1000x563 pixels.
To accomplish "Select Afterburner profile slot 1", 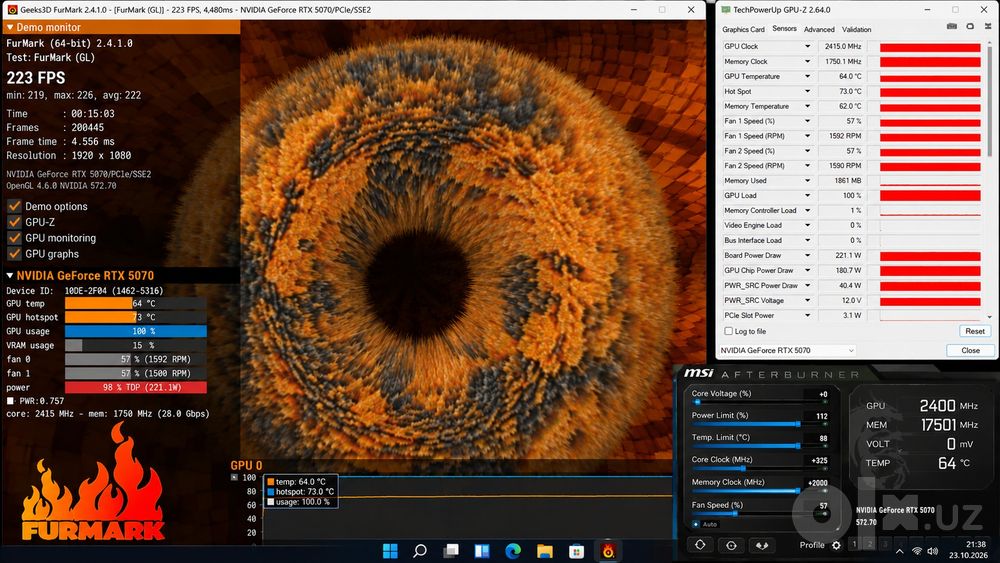I will 854,545.
